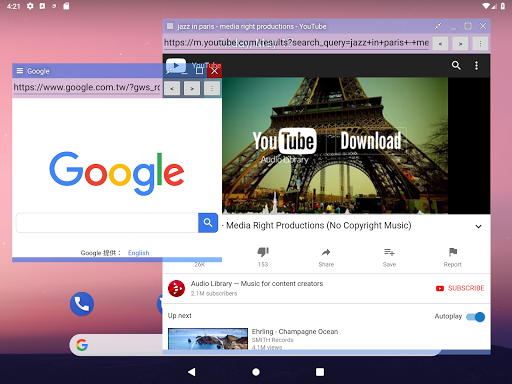The width and height of the screenshot is (512, 384).
Task: Open Google window browser options menu
Action: click(x=212, y=88)
